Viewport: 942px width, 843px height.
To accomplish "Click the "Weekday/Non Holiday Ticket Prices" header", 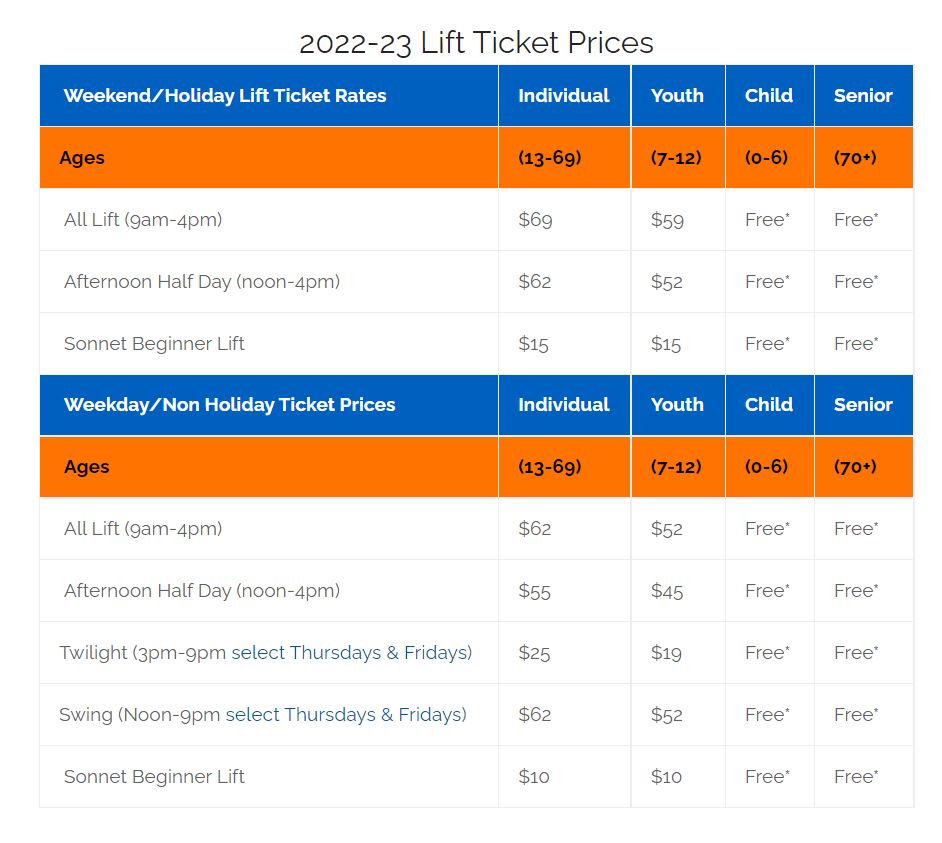I will 229,405.
